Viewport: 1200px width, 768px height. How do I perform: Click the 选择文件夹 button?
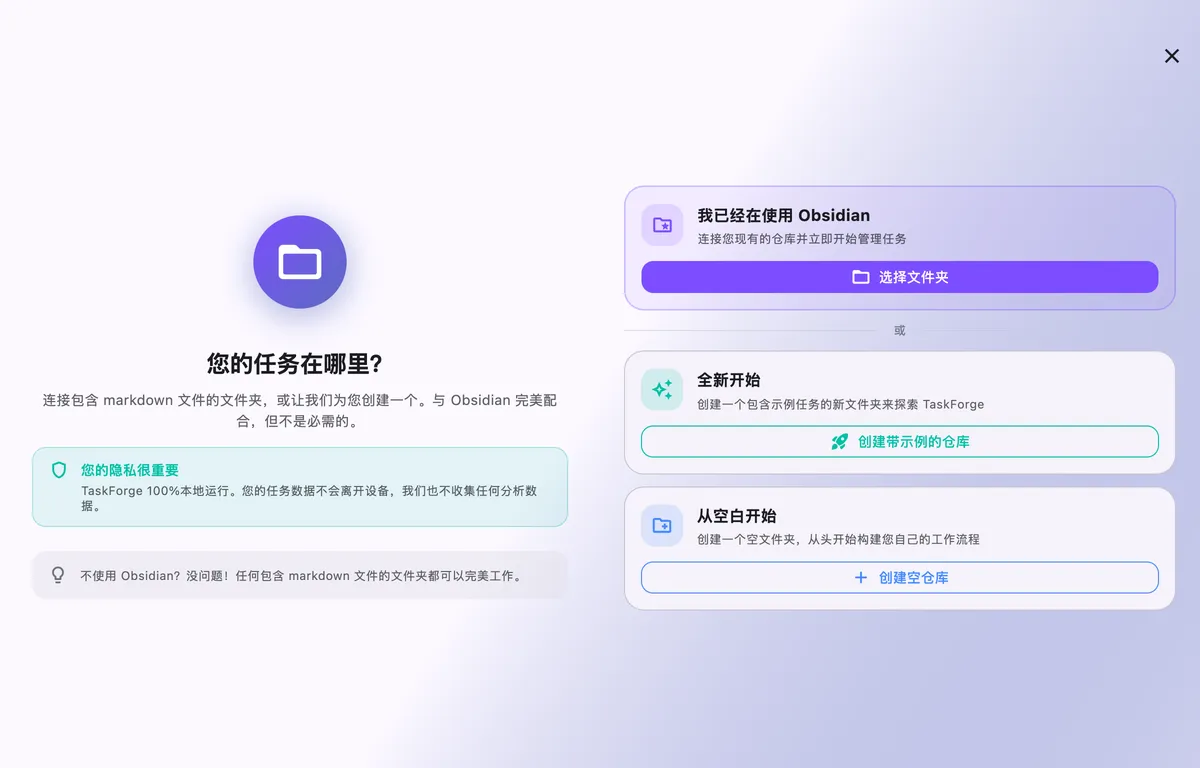point(899,277)
